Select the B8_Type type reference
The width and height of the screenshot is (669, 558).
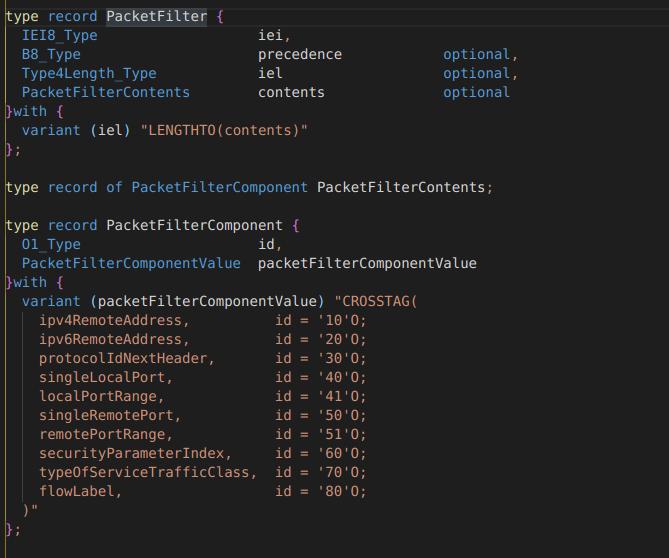51,55
